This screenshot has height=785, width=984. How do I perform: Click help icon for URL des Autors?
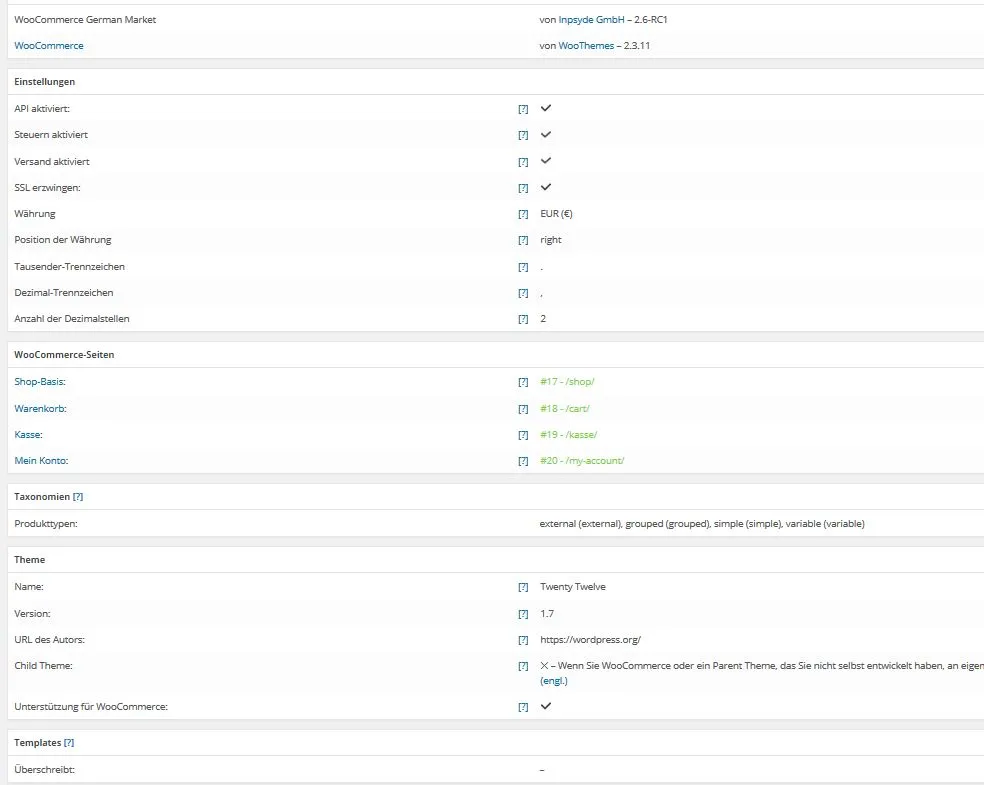[x=523, y=640]
